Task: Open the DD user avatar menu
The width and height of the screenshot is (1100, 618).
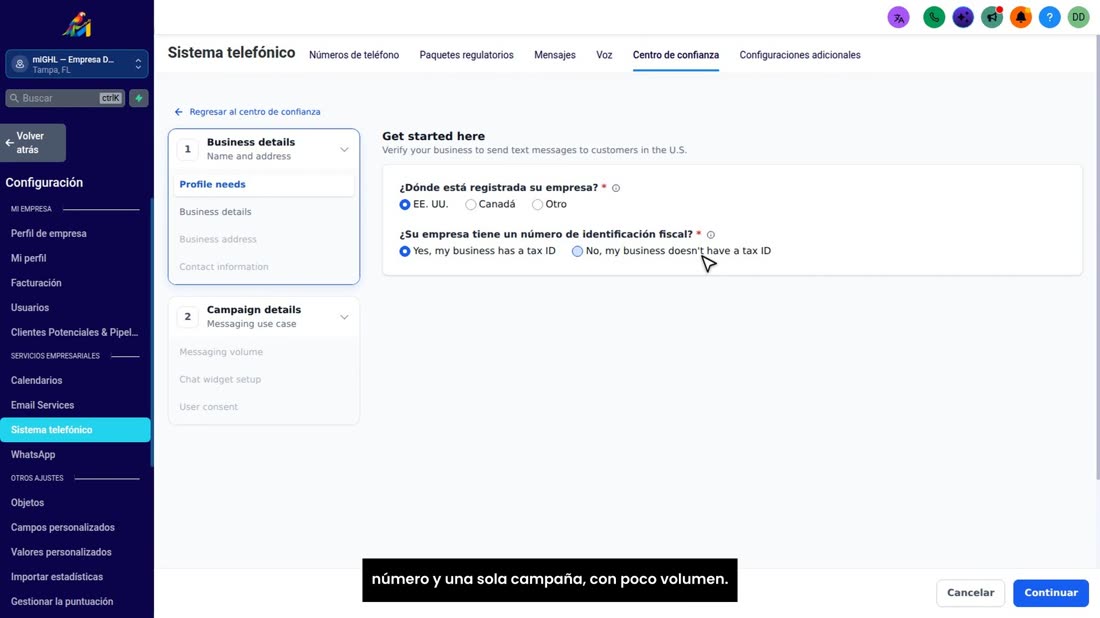Action: (x=1078, y=18)
